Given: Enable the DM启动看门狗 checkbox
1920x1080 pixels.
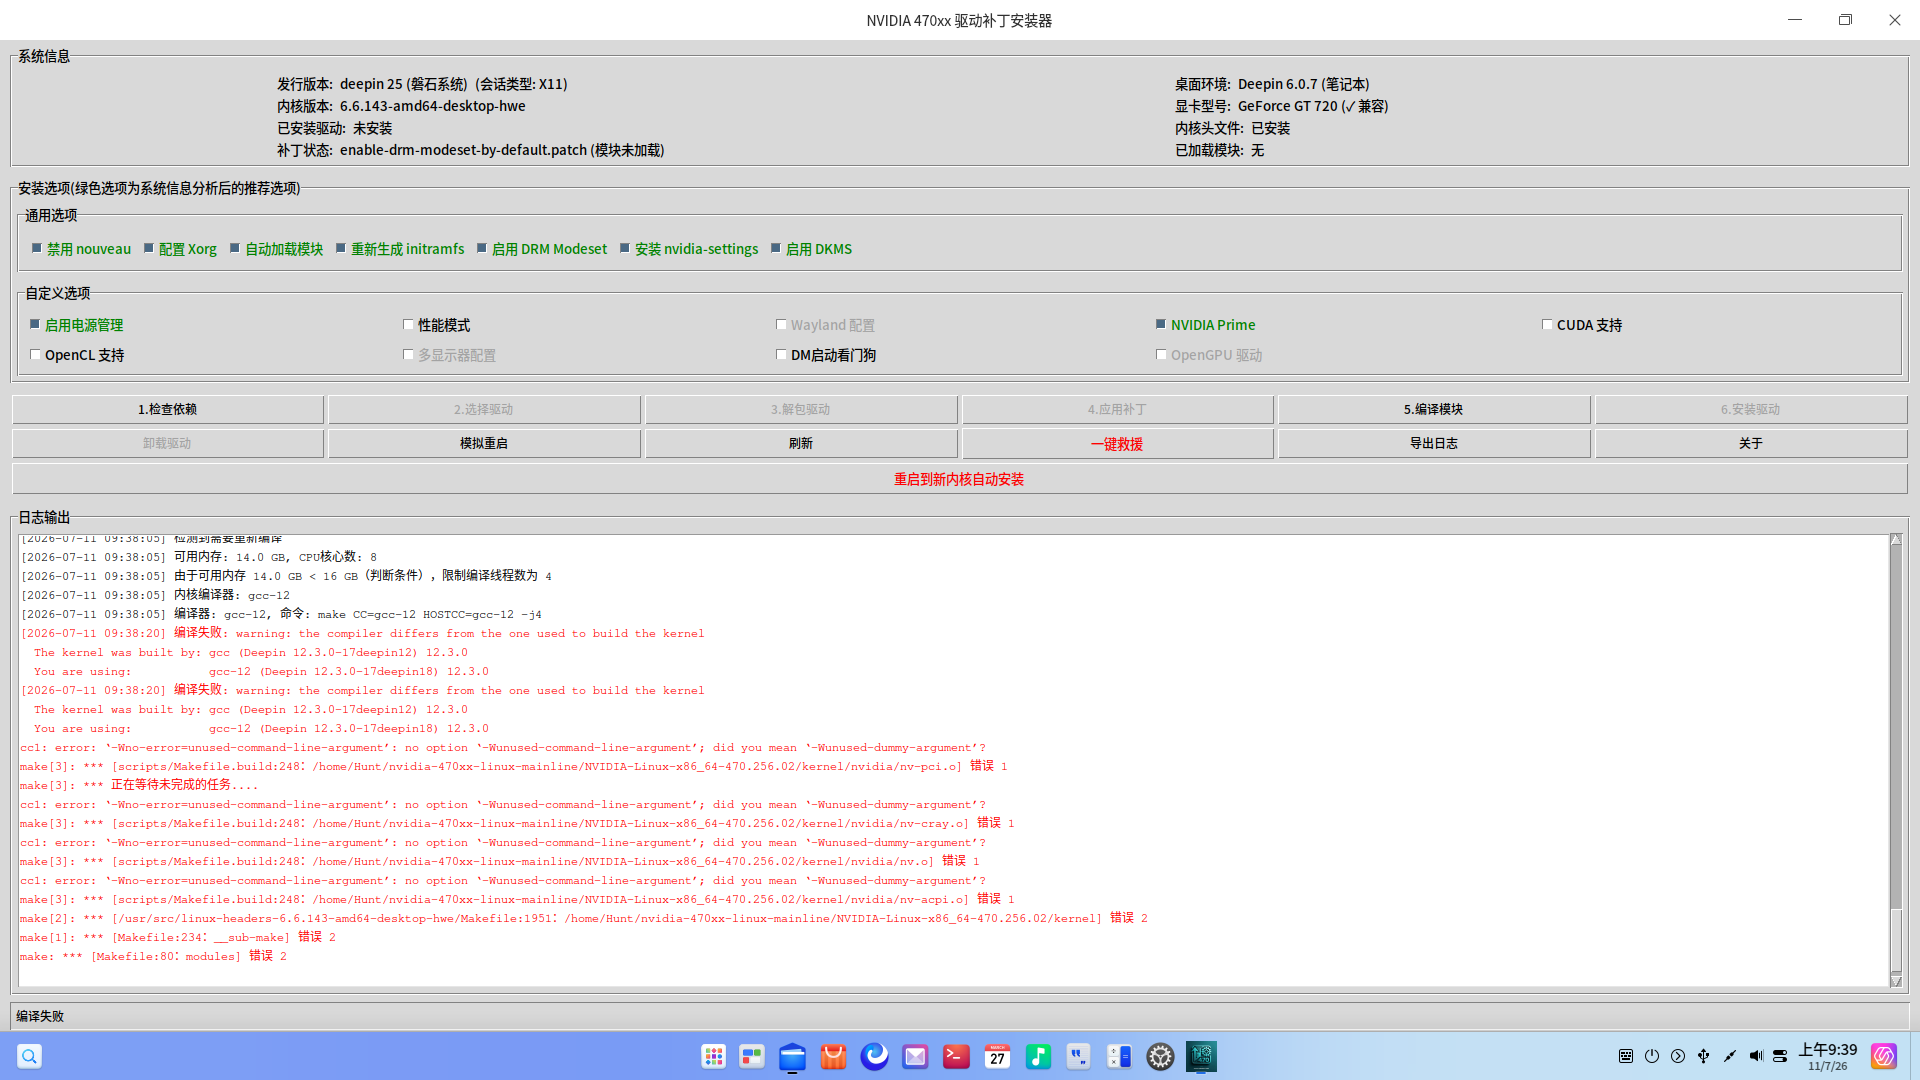Looking at the screenshot, I should [x=781, y=354].
